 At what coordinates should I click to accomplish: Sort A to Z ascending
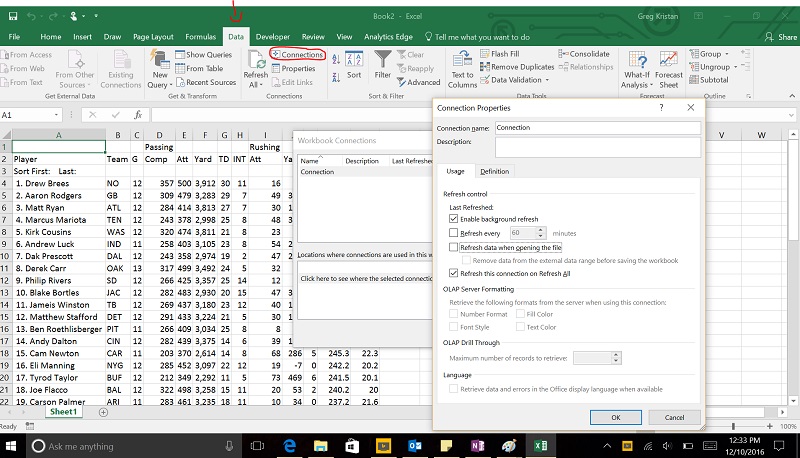pyautogui.click(x=336, y=60)
